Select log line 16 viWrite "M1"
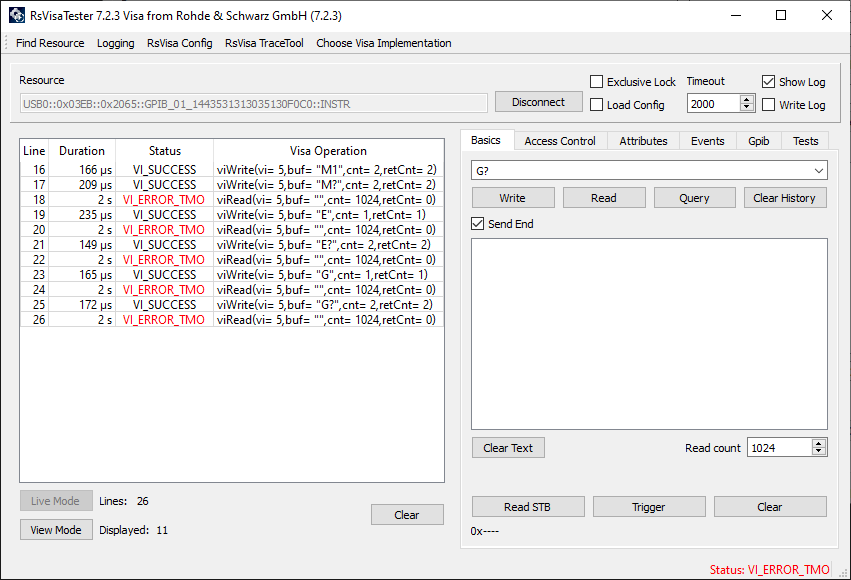The height and width of the screenshot is (580, 851). click(232, 170)
